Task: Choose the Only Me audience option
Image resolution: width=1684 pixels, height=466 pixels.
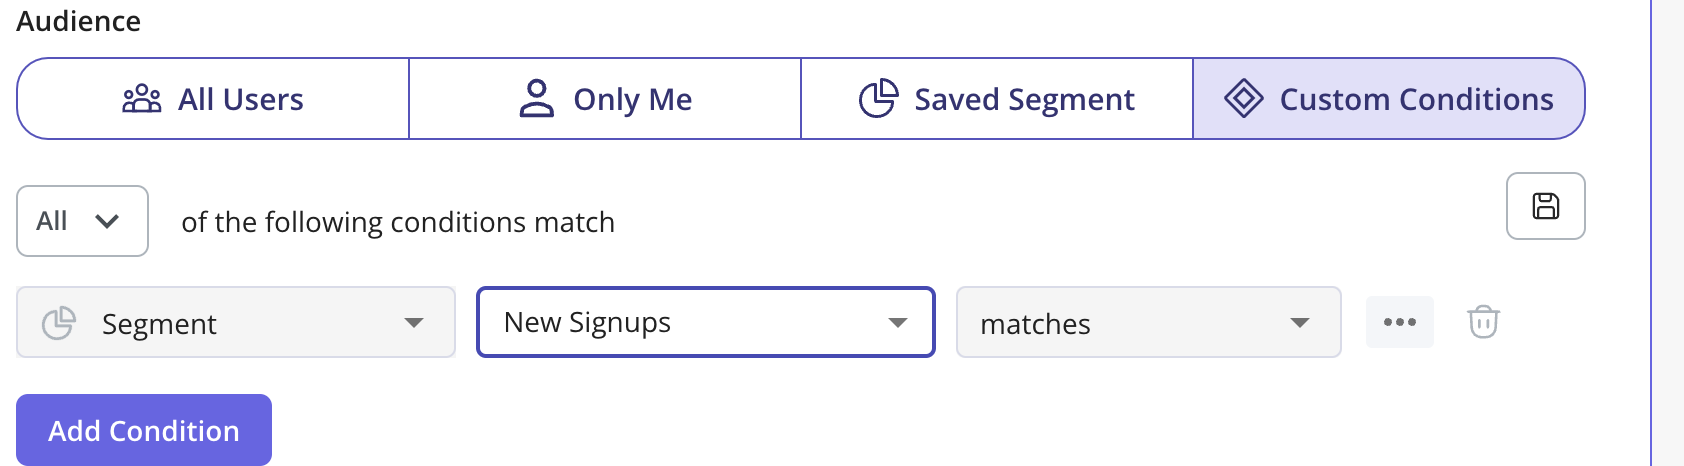Action: pos(605,98)
